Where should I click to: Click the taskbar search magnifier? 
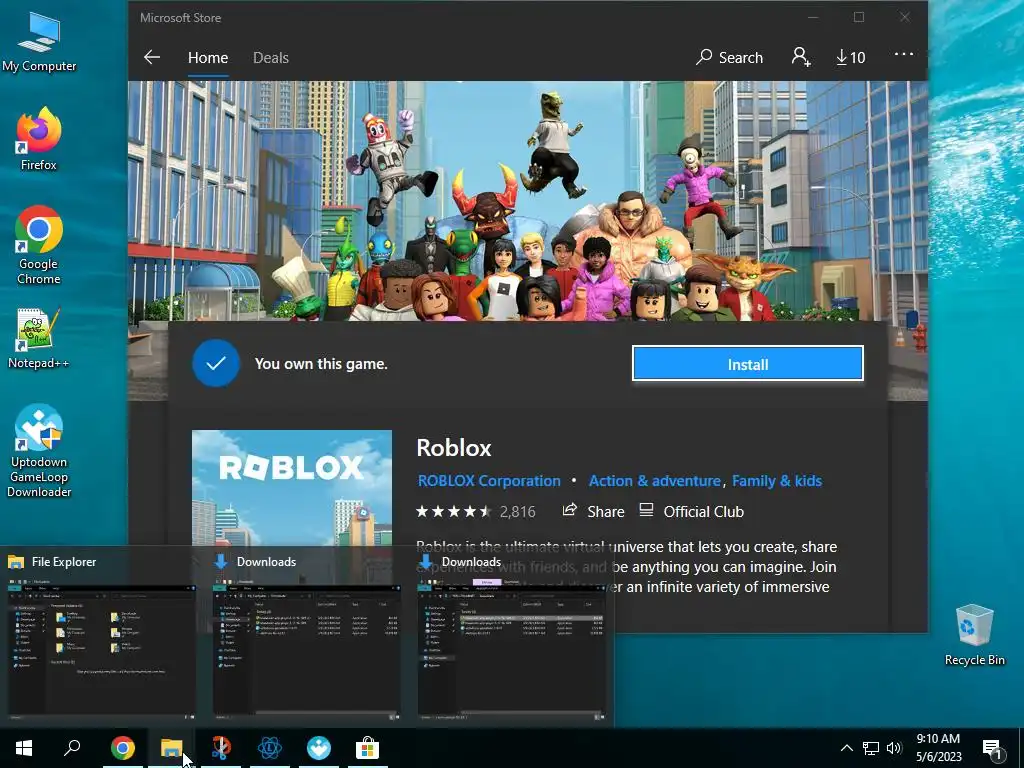click(72, 748)
